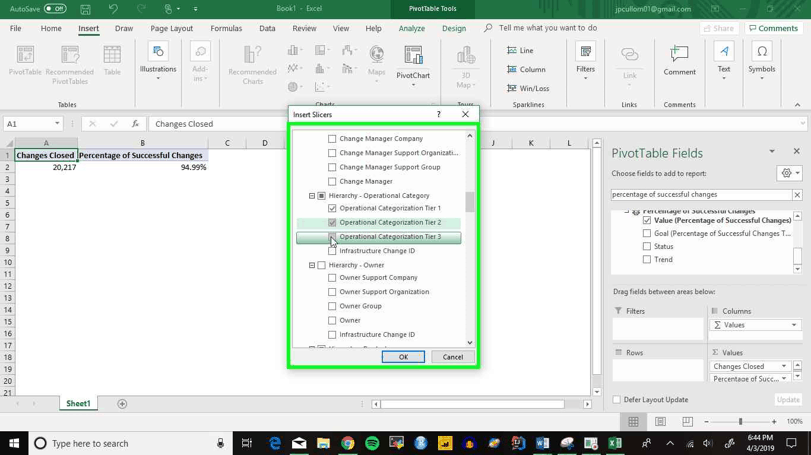Confirm Insert Slicers with OK
Viewport: 811px width, 455px height.
pyautogui.click(x=403, y=357)
